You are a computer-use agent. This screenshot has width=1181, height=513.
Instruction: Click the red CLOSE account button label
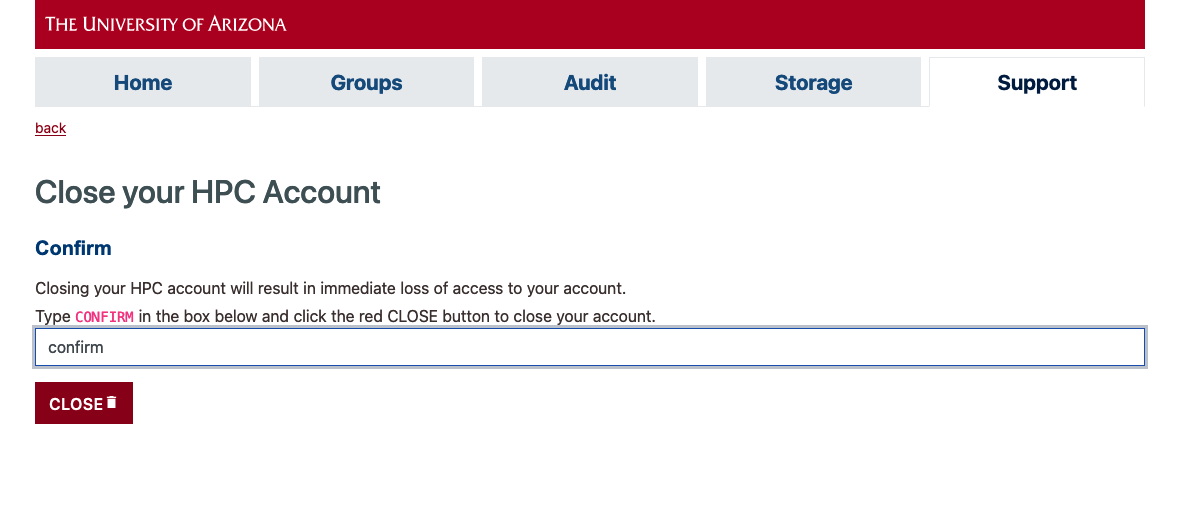pyautogui.click(x=76, y=405)
